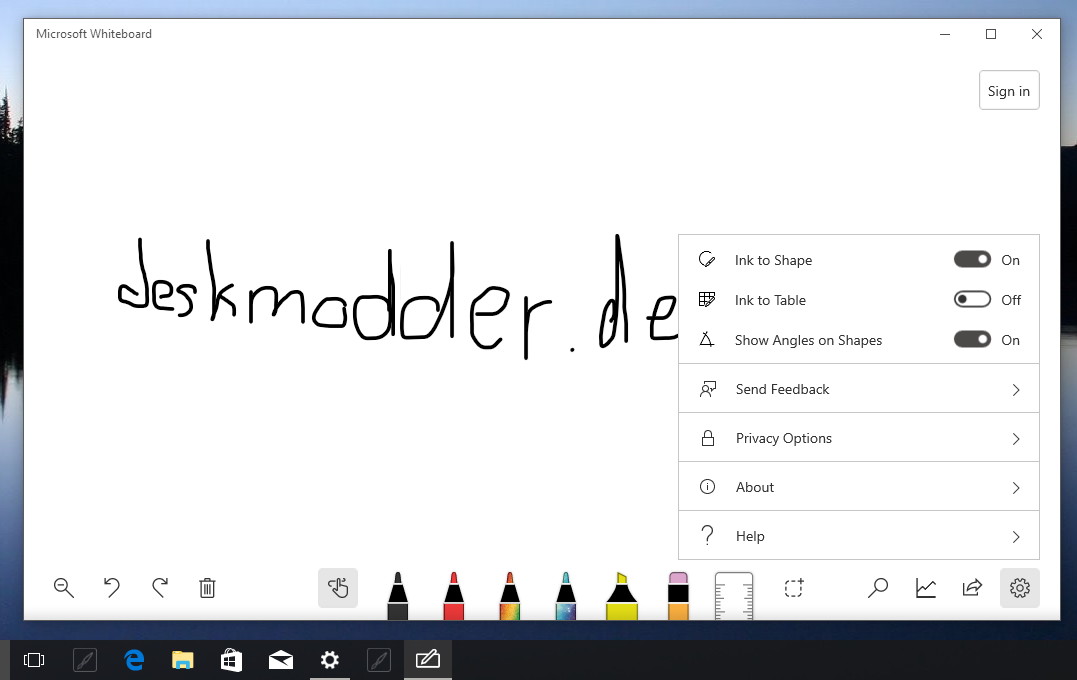The image size is (1077, 680).
Task: Select the red pen
Action: [453, 596]
